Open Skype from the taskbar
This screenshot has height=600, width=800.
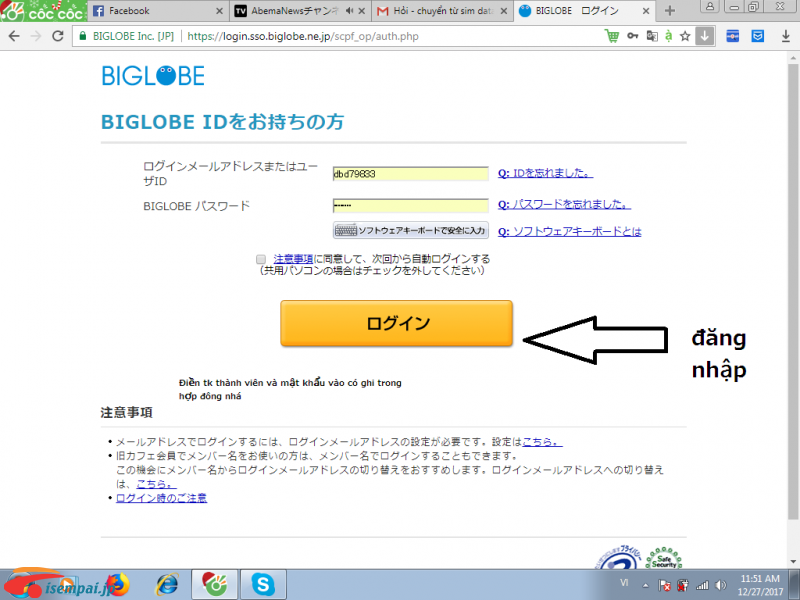tap(263, 585)
